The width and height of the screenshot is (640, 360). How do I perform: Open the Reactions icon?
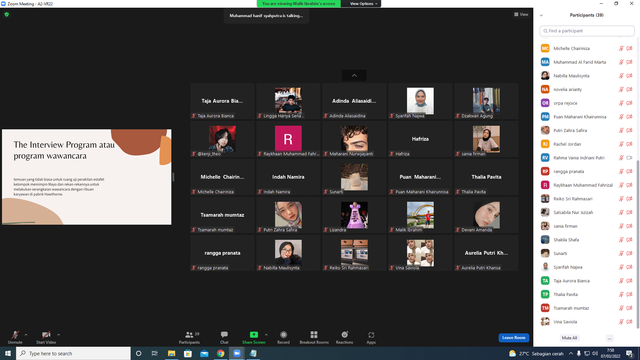pos(344,335)
